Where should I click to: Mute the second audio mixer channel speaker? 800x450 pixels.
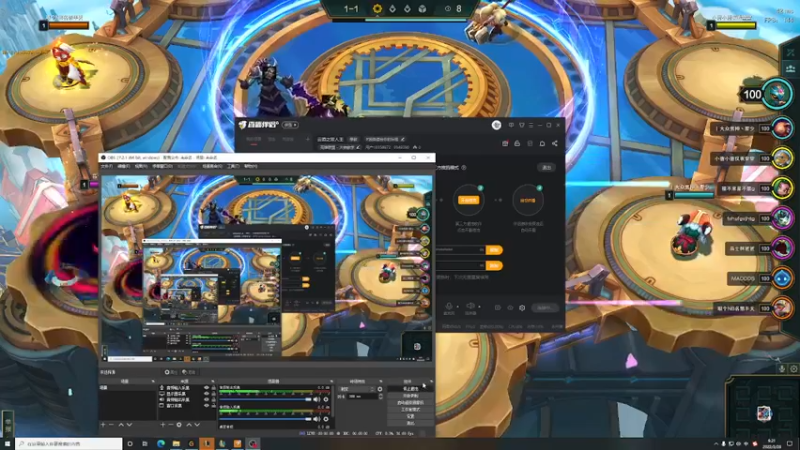(317, 419)
